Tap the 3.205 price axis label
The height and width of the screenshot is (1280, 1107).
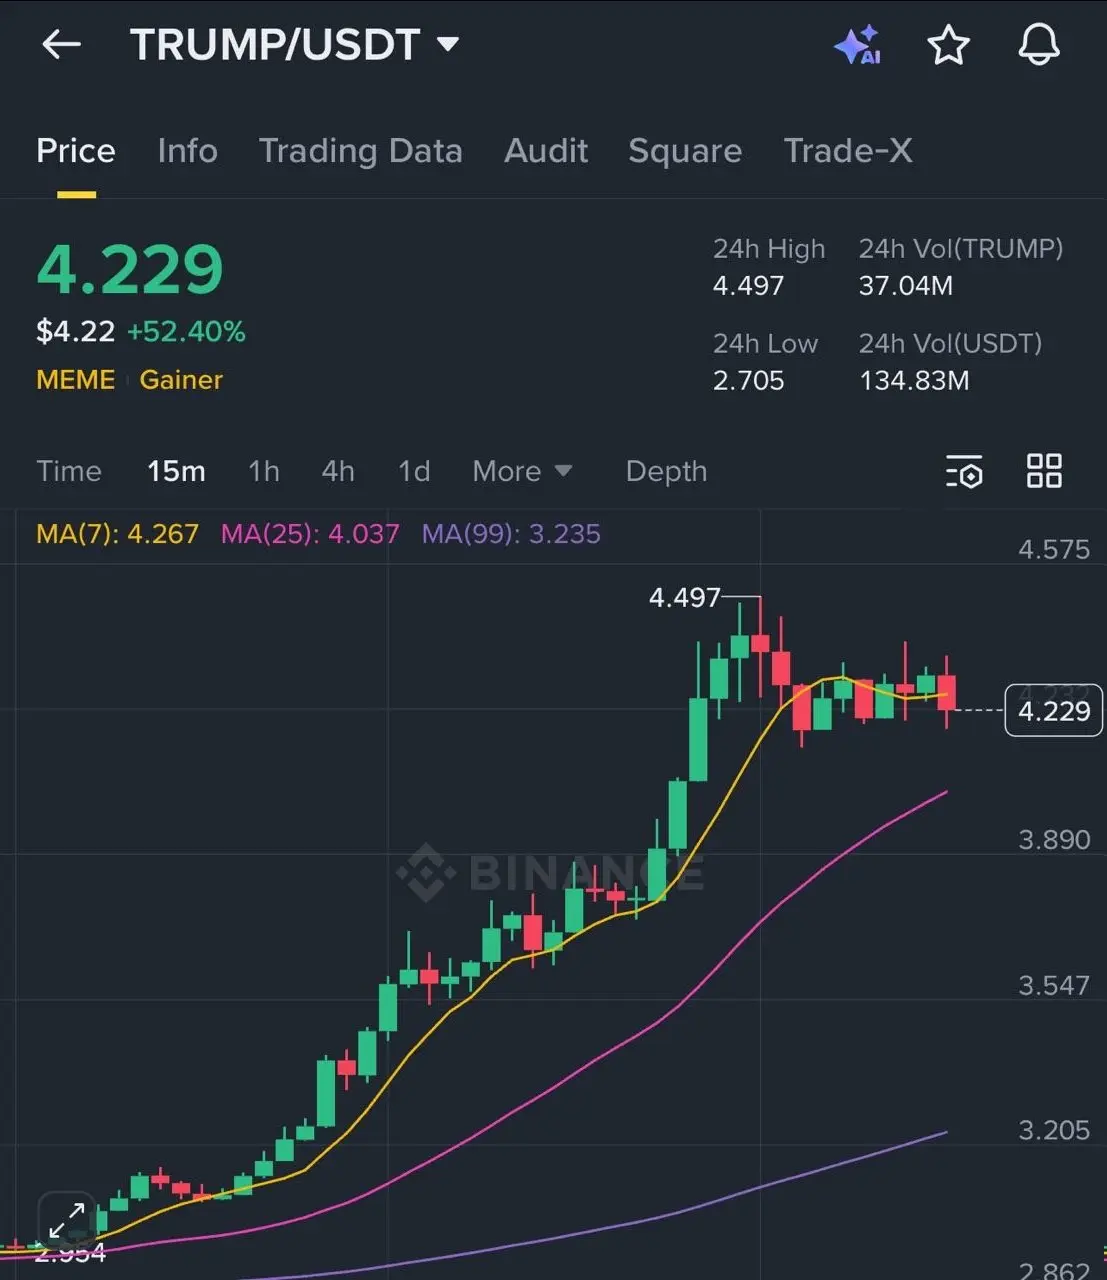pyautogui.click(x=1054, y=1130)
